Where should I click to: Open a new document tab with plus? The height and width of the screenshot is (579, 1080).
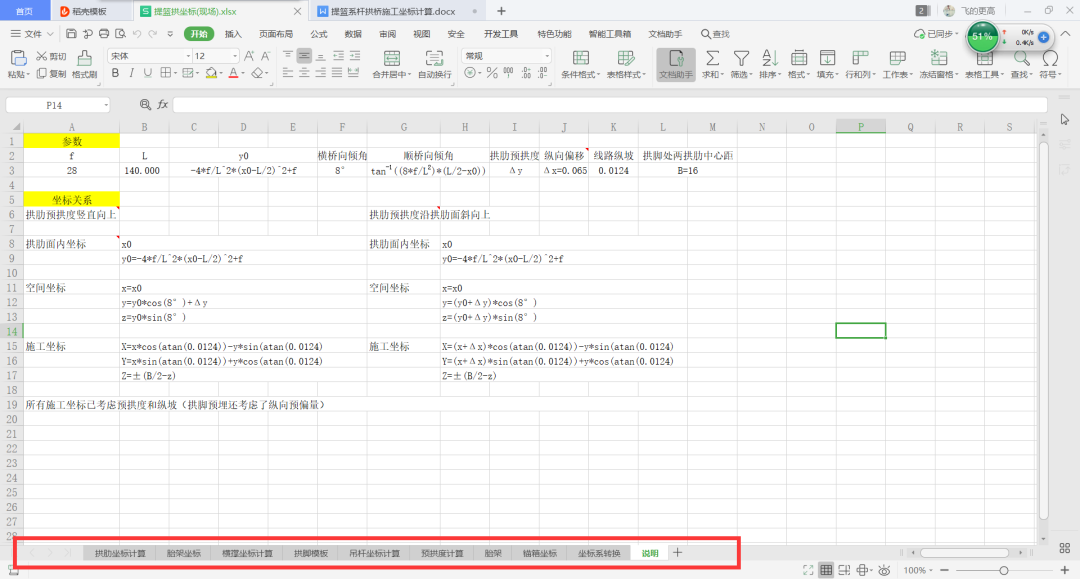501,11
